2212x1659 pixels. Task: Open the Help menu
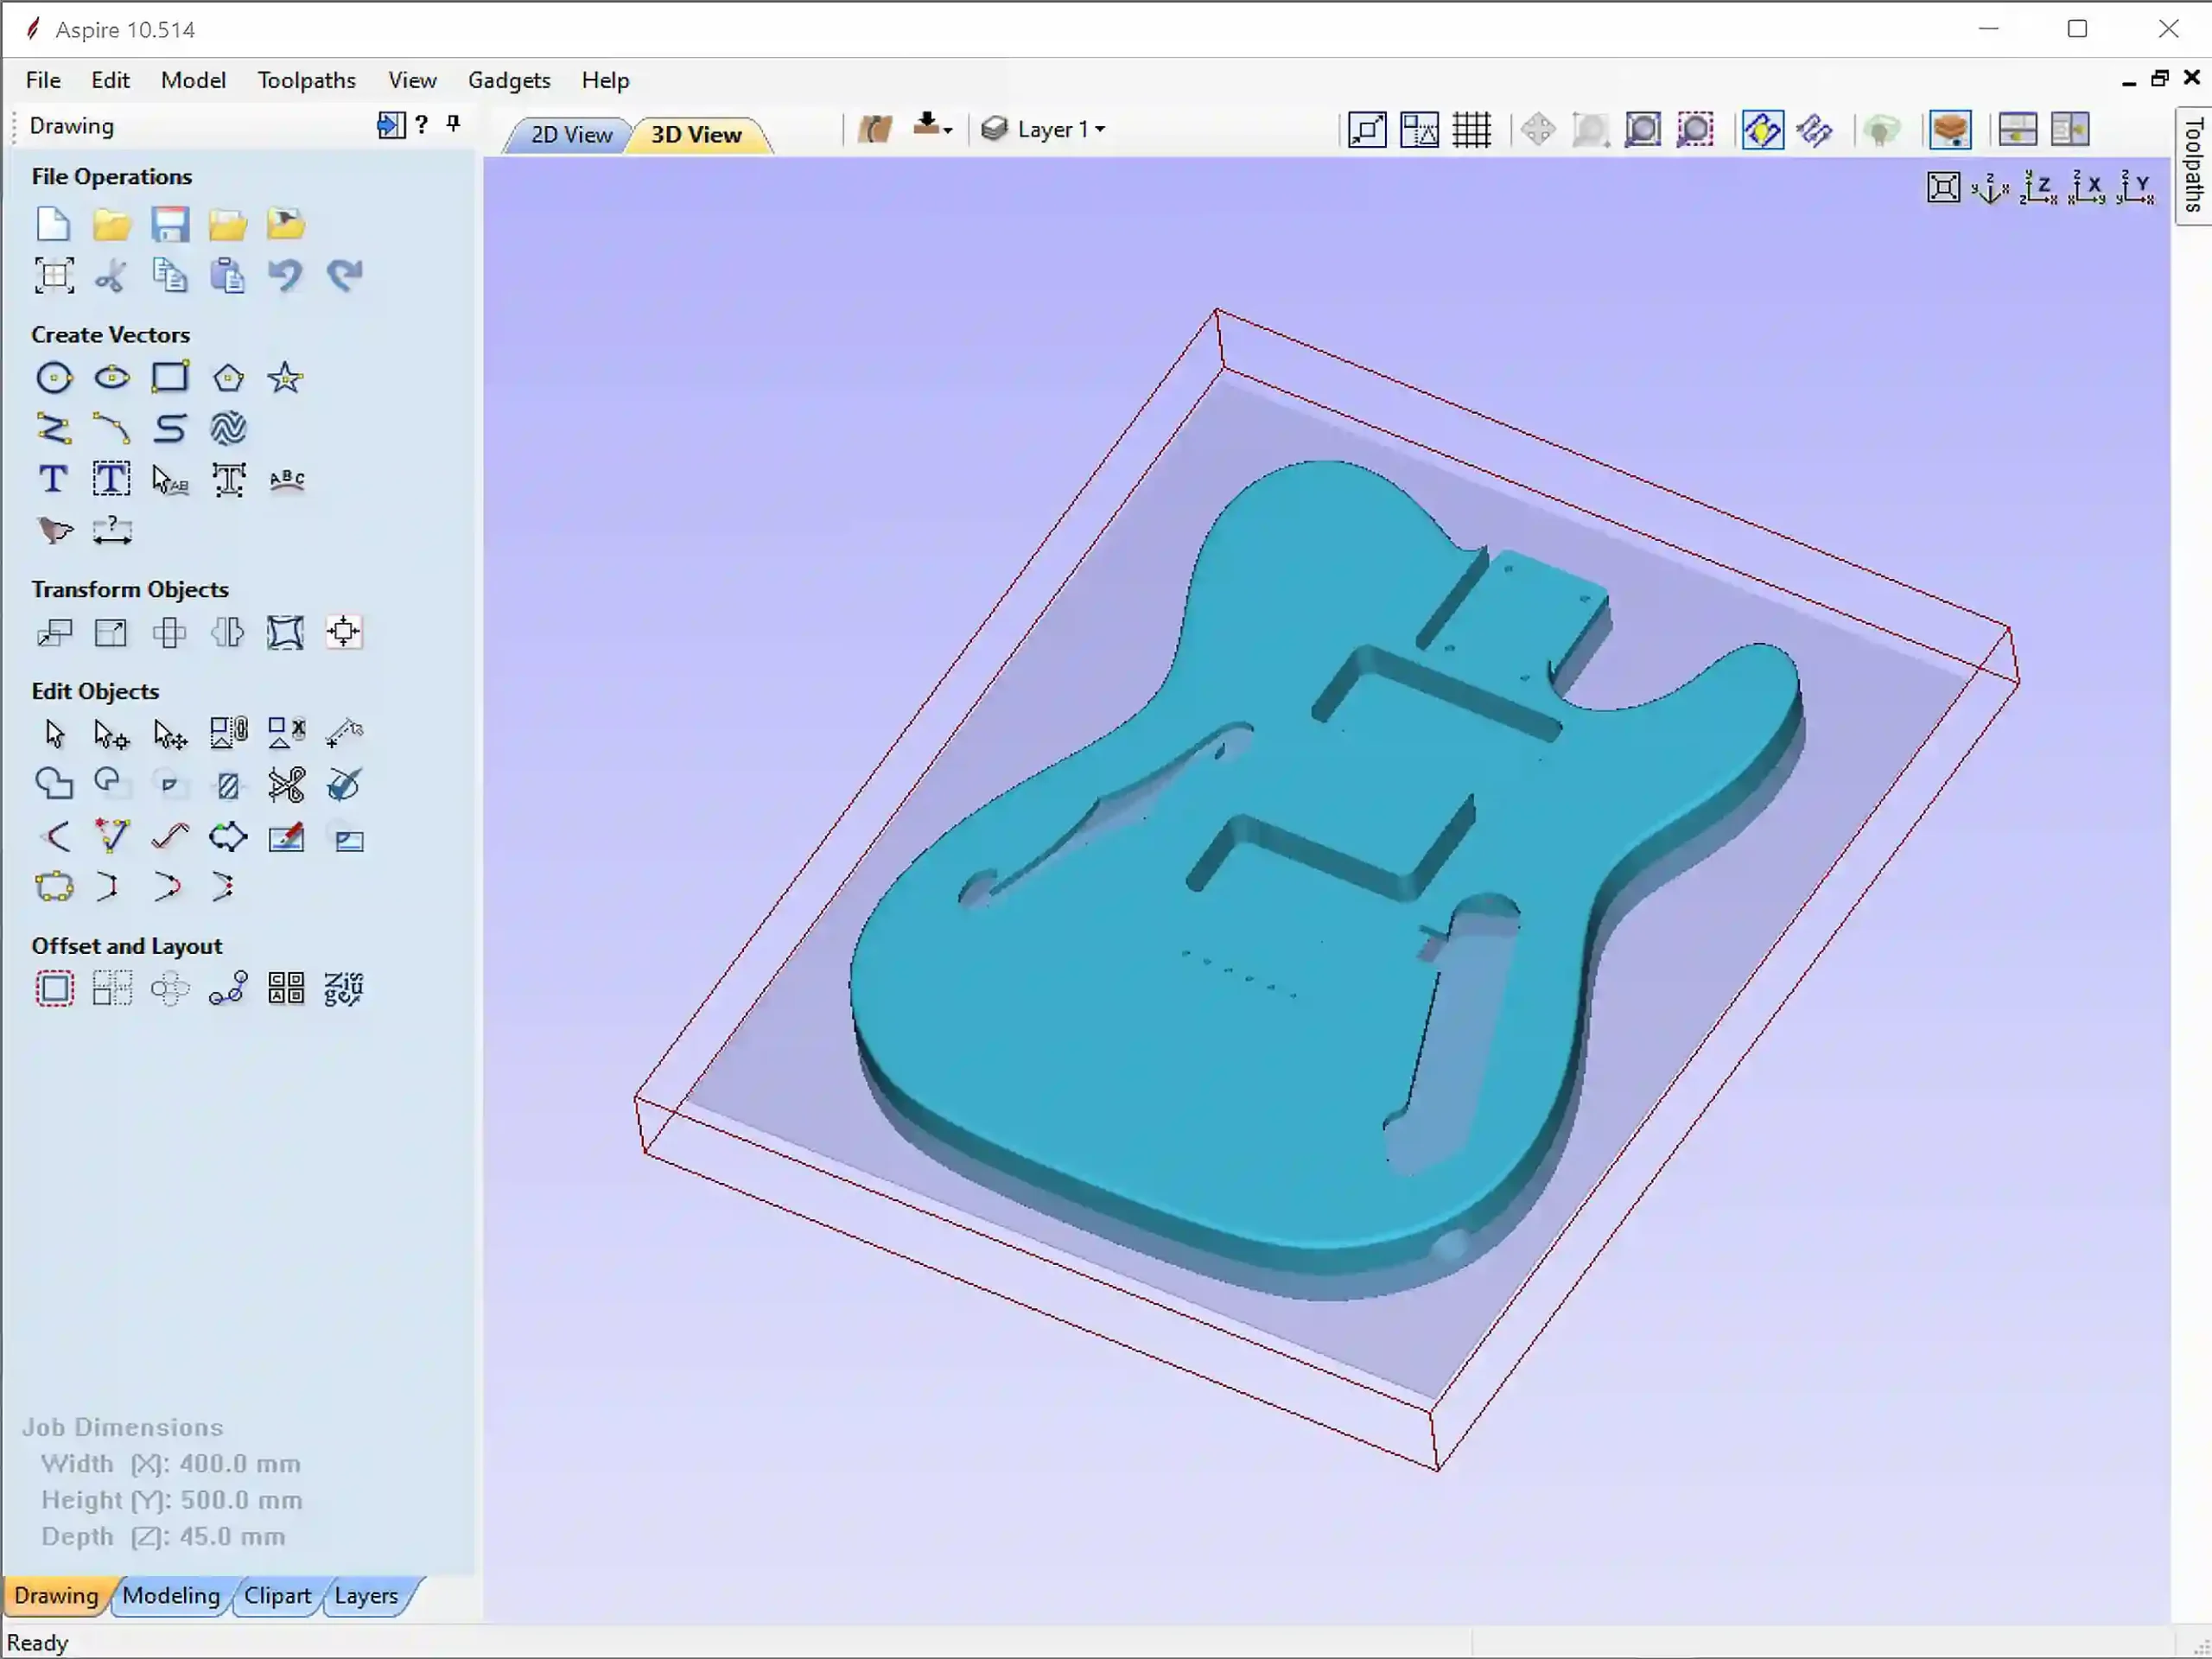pos(605,80)
